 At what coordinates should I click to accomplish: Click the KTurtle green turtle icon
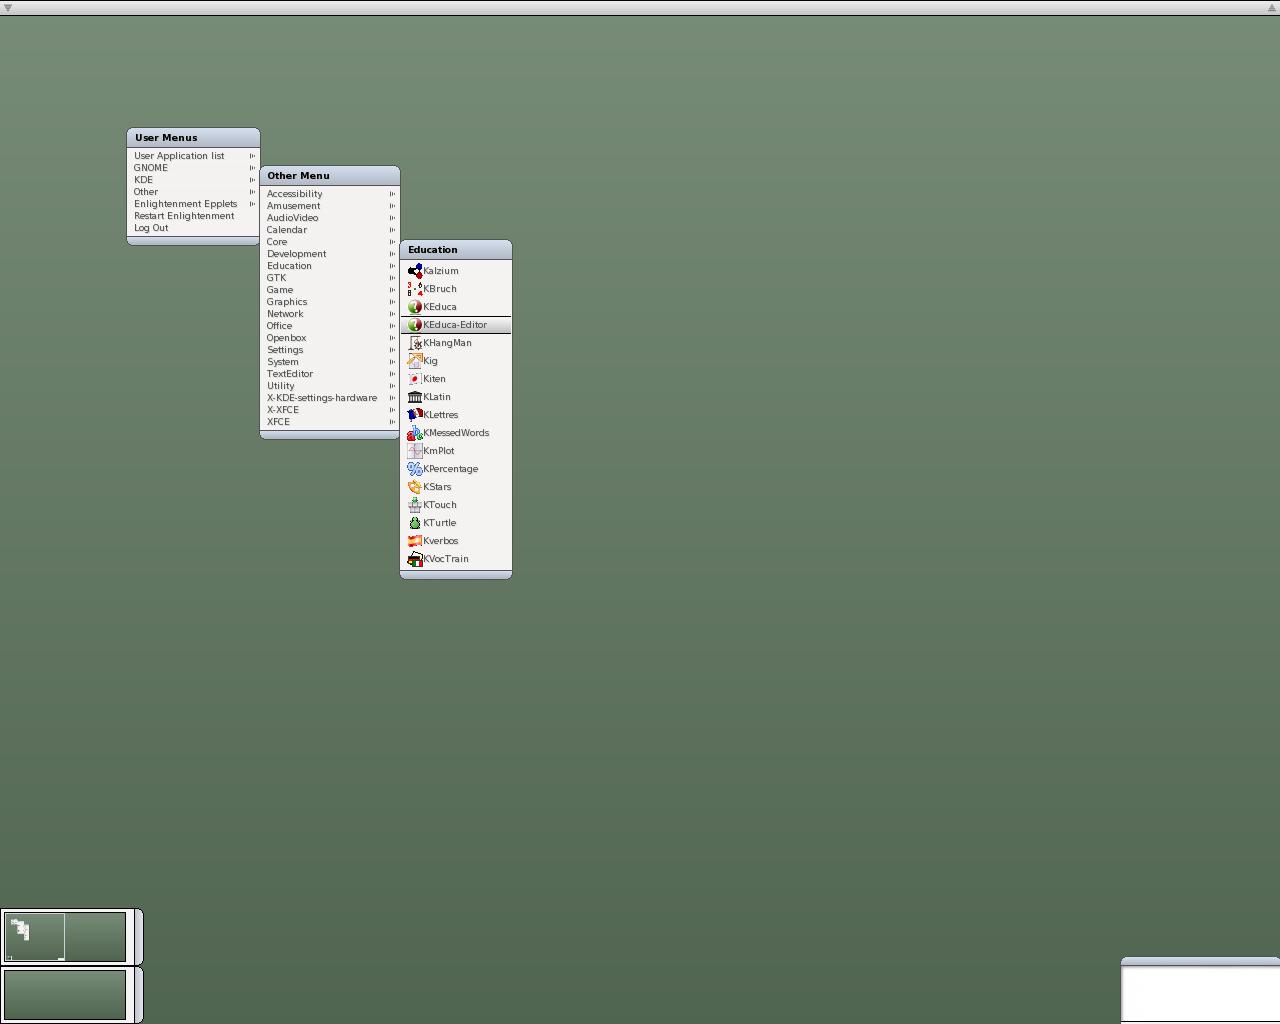[415, 523]
